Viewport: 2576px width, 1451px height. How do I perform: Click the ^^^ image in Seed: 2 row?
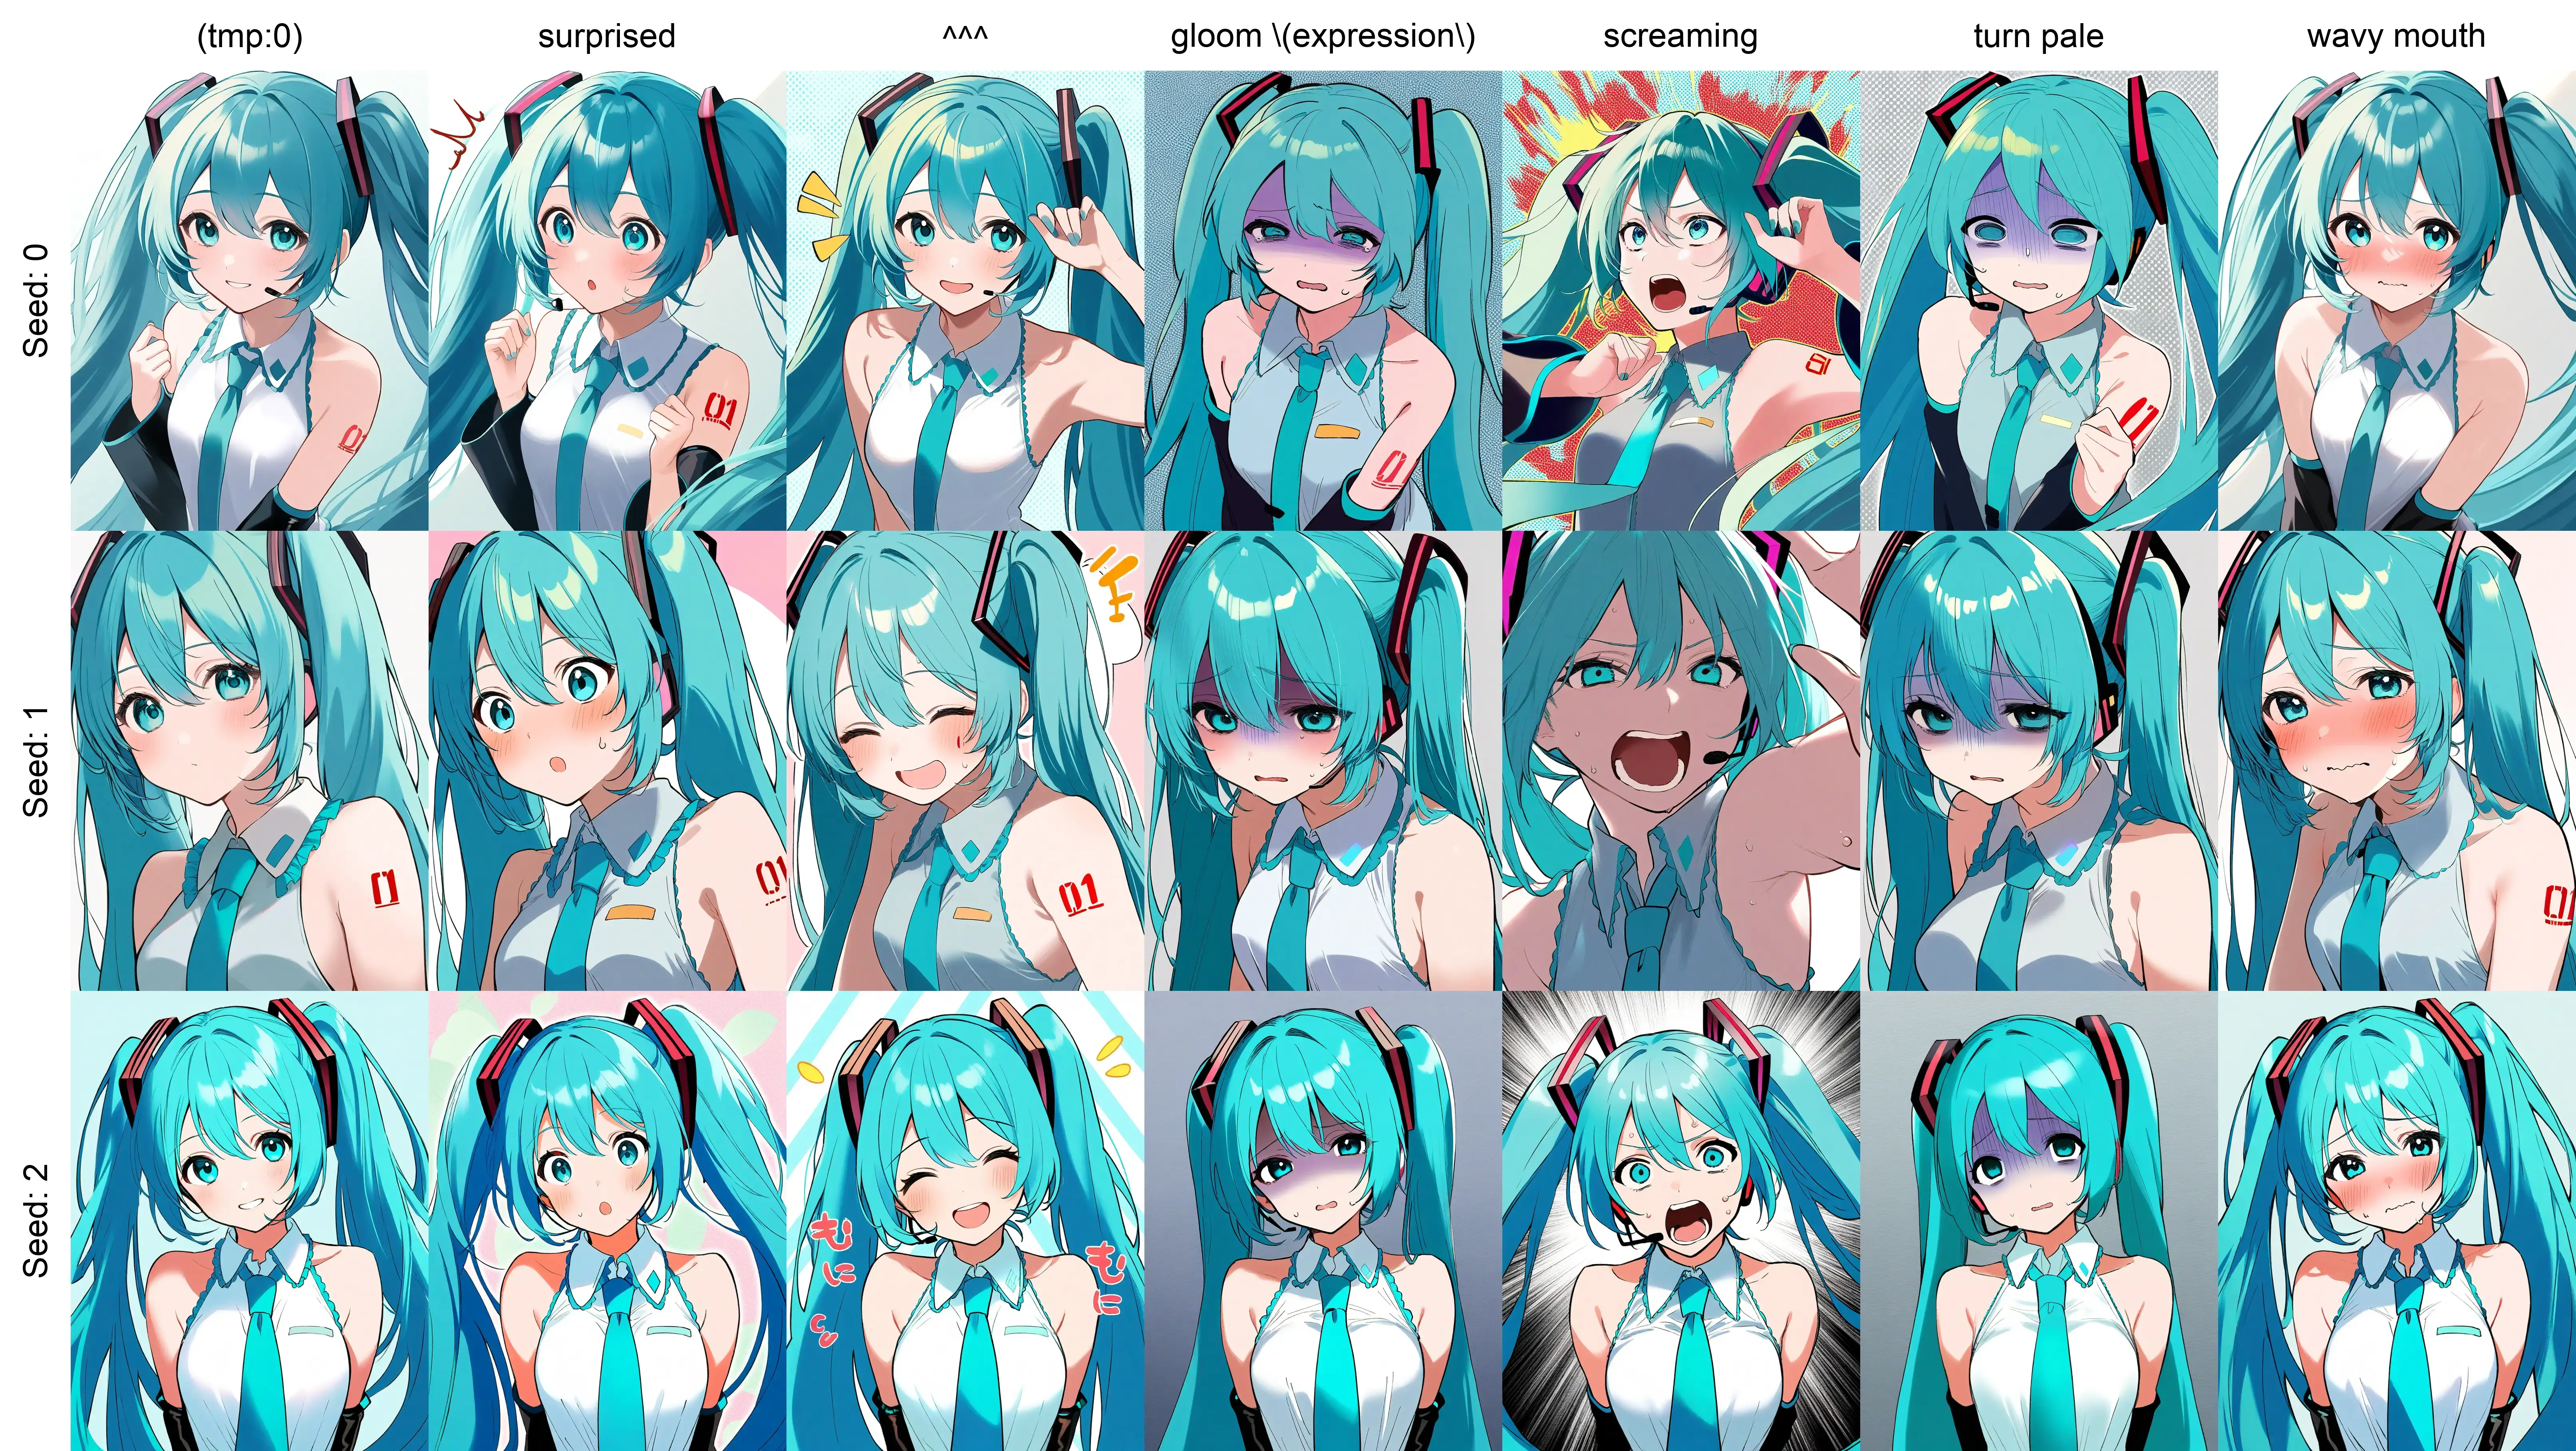[x=966, y=1220]
